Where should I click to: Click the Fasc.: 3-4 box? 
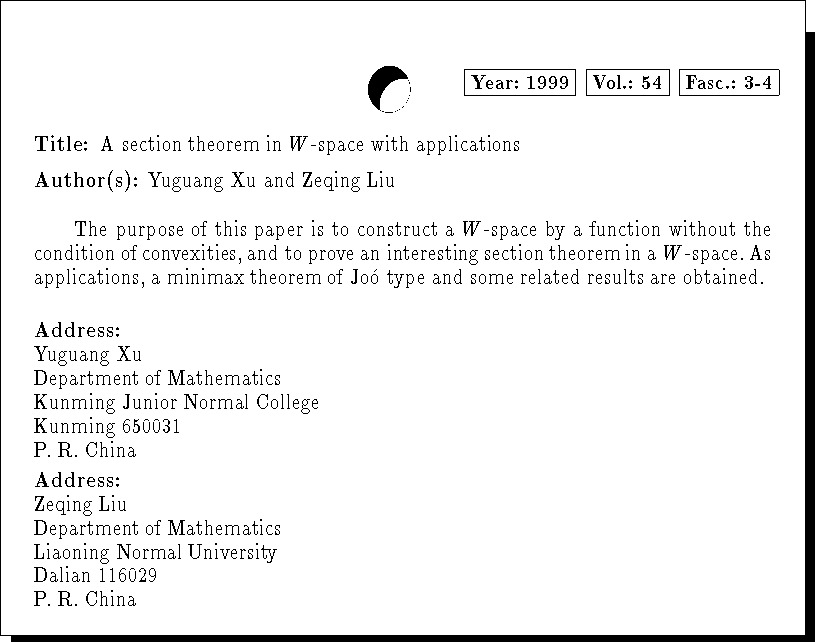pyautogui.click(x=728, y=83)
